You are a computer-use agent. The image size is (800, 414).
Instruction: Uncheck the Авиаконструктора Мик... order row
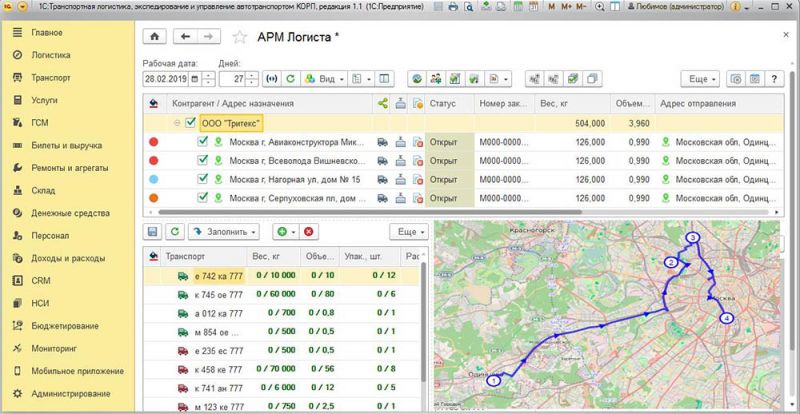203,142
